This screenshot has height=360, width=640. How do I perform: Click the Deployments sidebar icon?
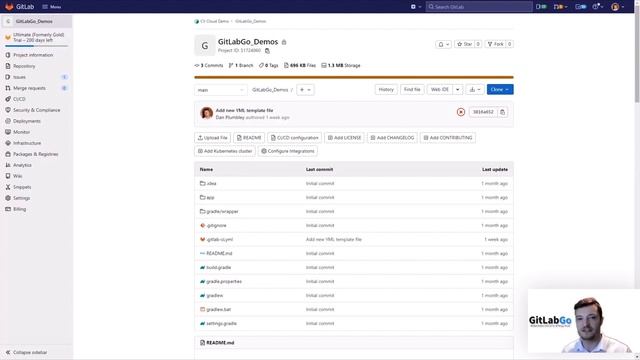coord(8,121)
